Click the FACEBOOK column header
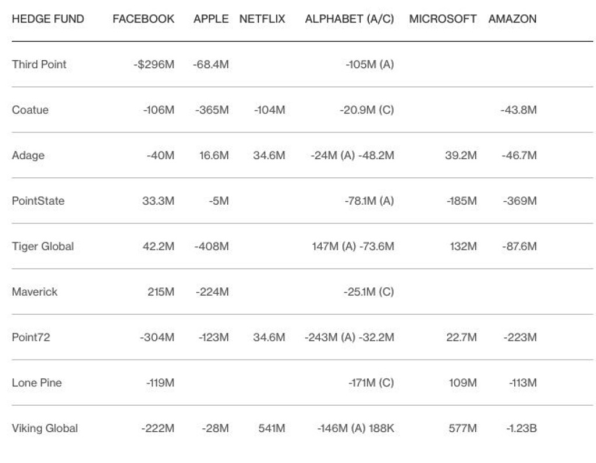 [x=143, y=19]
